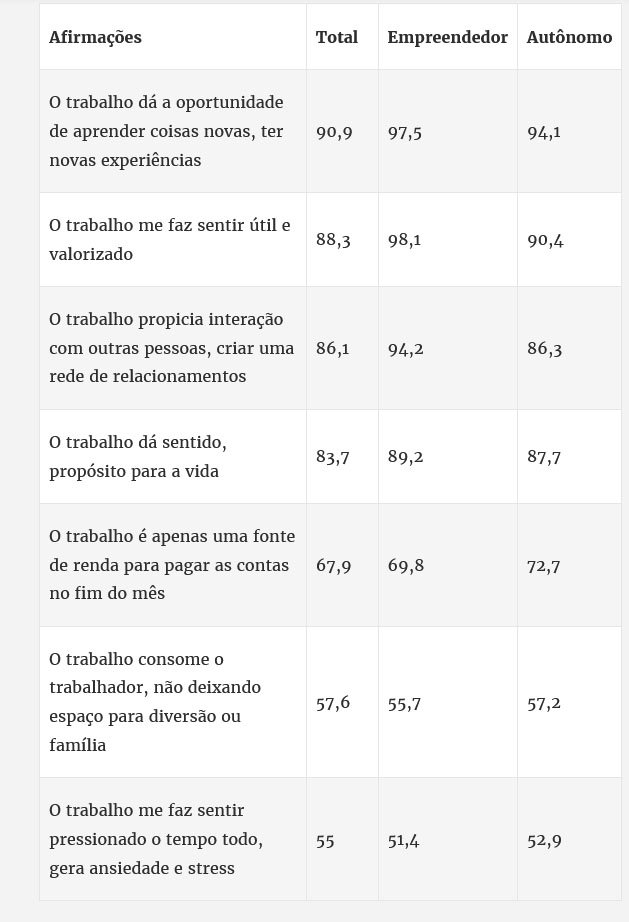Select the "Autônomo" column header
Screen dimensions: 629x922
[x=569, y=37]
